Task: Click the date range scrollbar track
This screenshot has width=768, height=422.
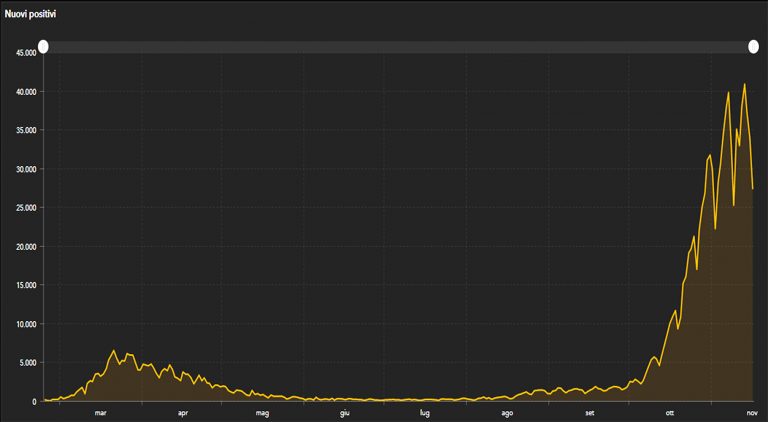Action: click(x=398, y=47)
